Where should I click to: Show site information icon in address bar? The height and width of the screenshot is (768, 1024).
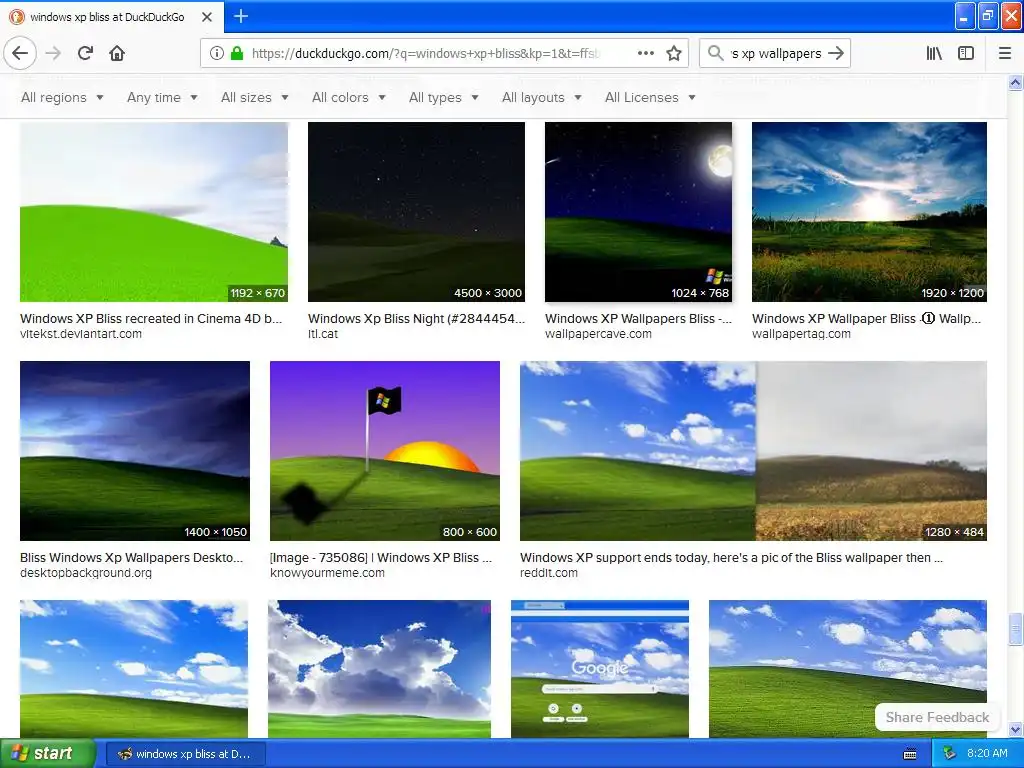[216, 54]
